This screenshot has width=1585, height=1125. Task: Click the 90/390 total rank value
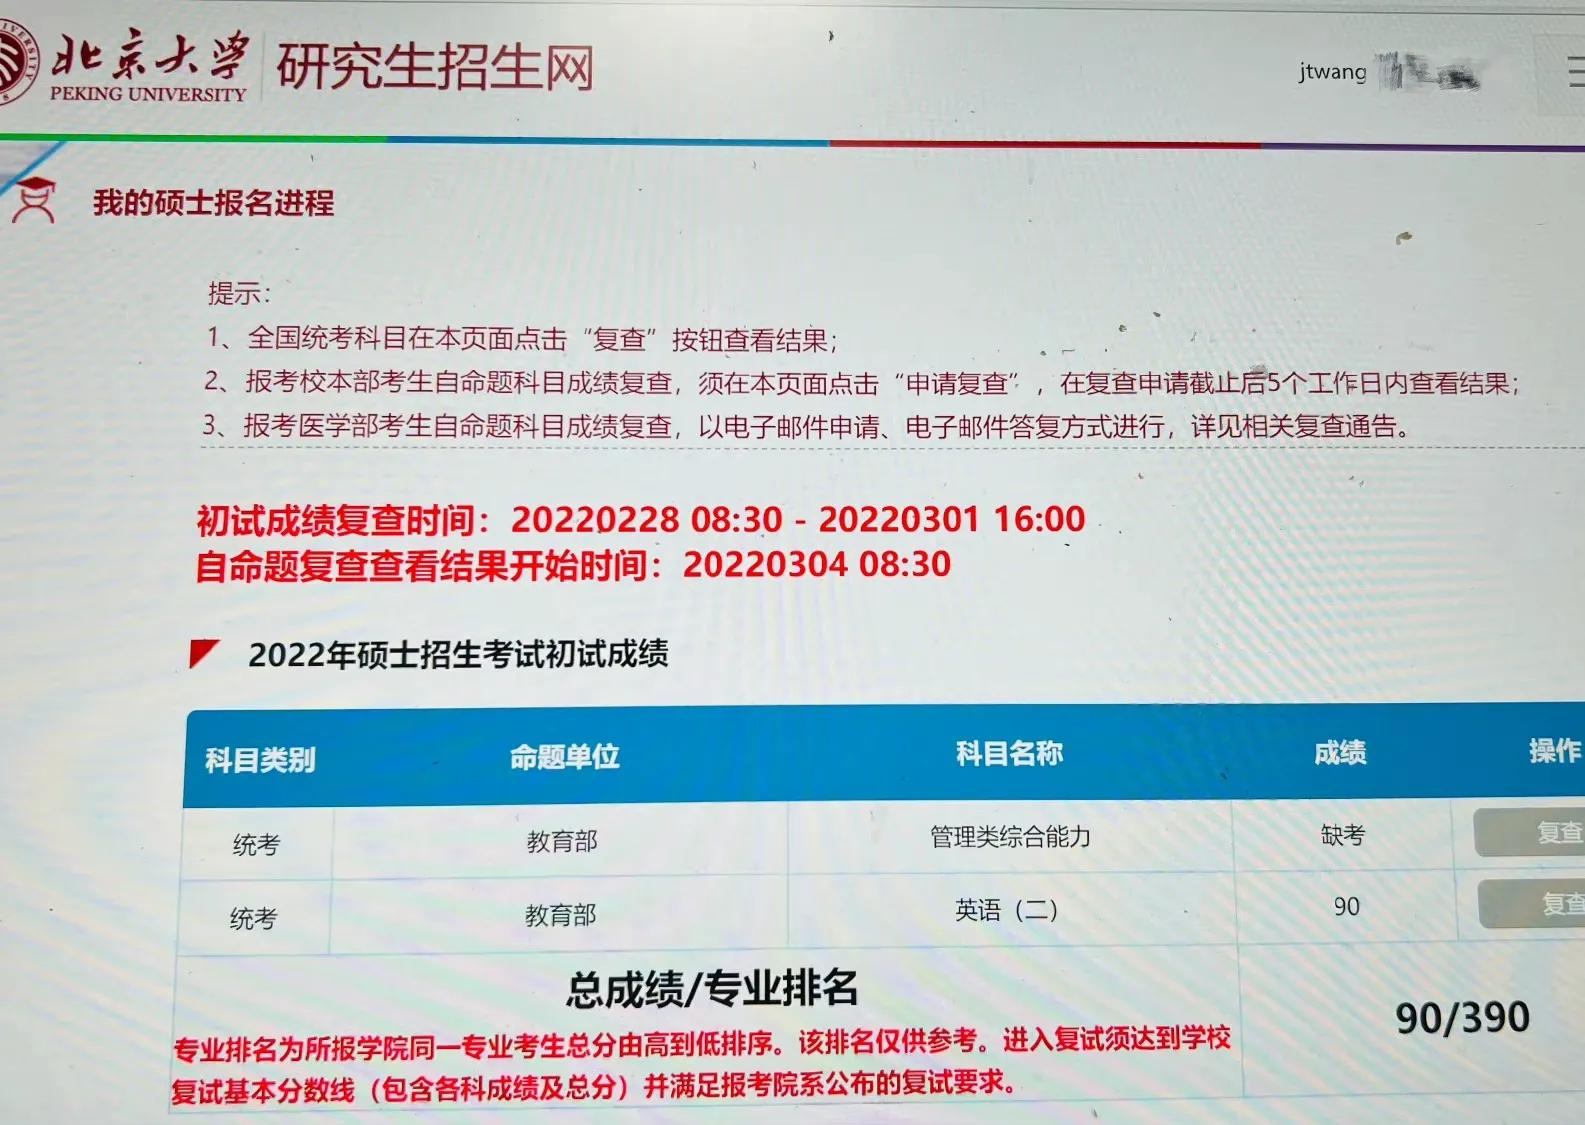[x=1462, y=1018]
